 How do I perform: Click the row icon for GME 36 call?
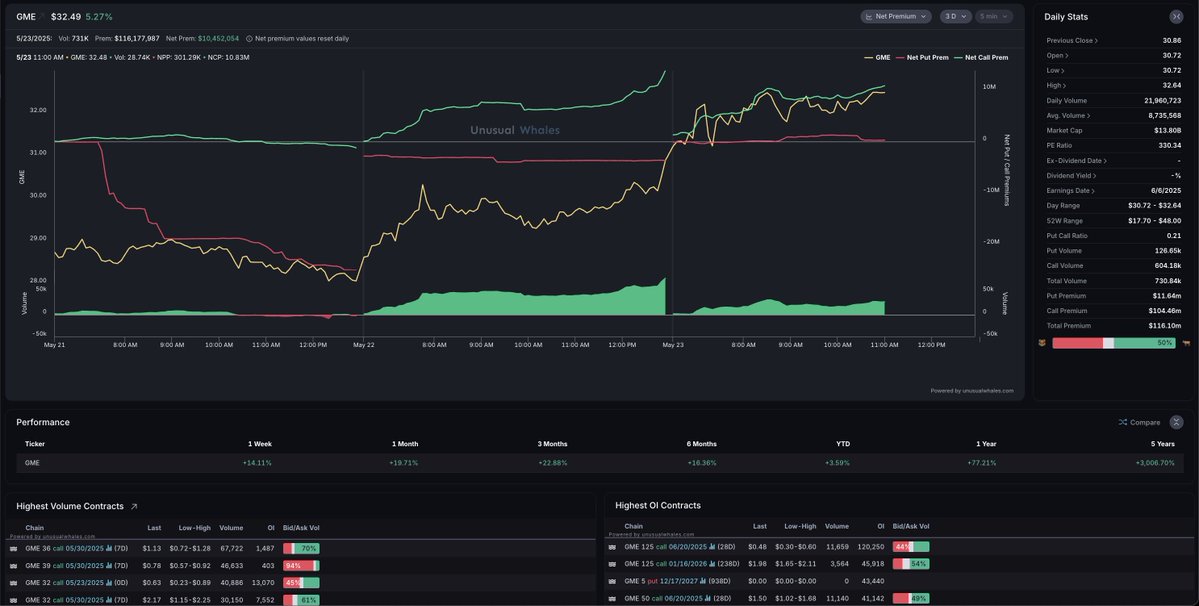[x=14, y=549]
